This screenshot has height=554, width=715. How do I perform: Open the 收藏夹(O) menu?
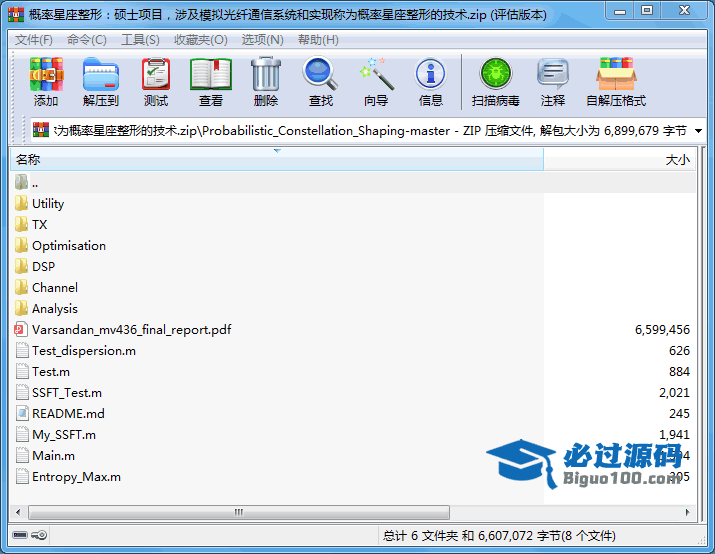click(201, 40)
